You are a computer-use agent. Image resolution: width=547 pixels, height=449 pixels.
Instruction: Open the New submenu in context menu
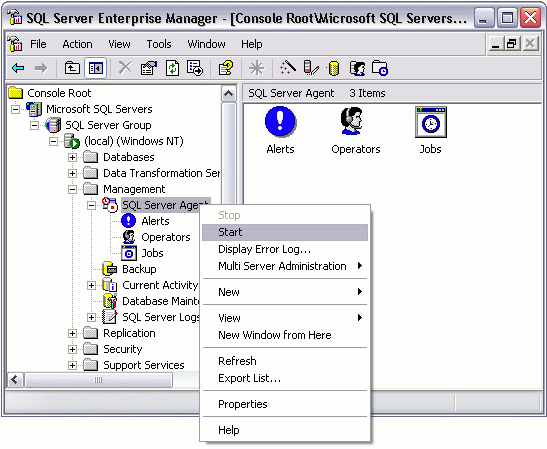coord(285,292)
